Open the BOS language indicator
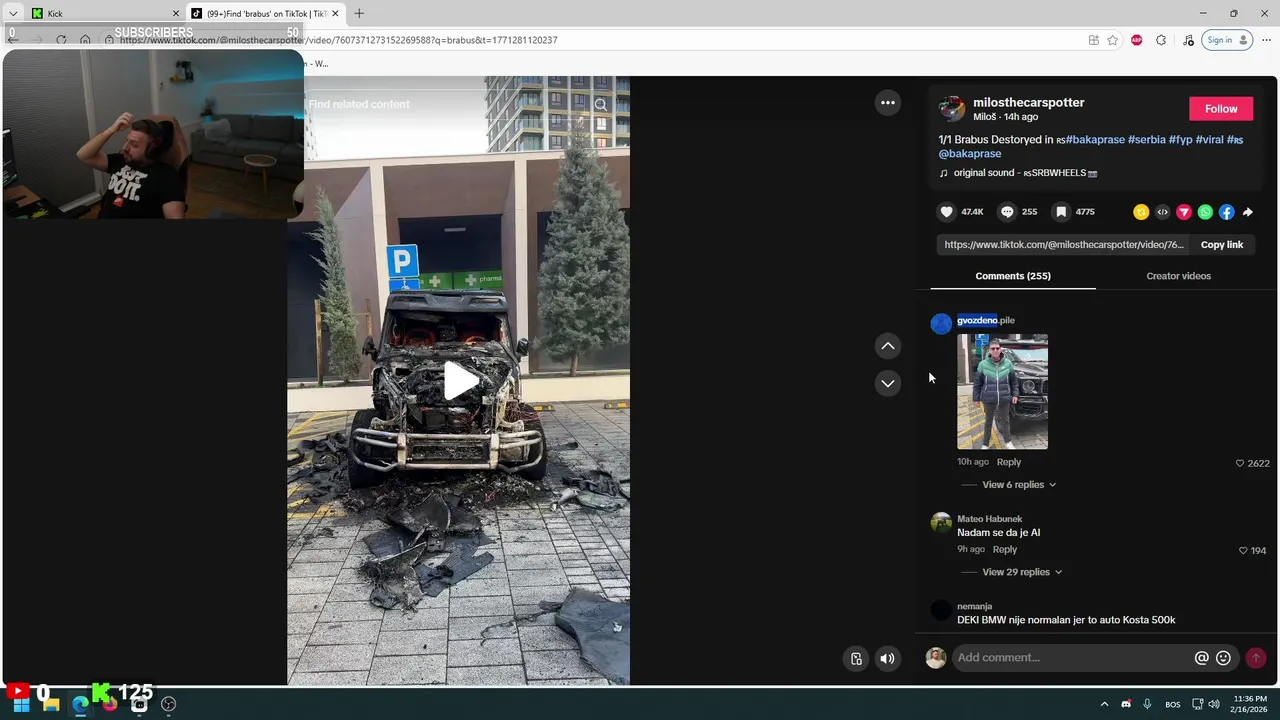This screenshot has width=1280, height=720. click(1173, 704)
